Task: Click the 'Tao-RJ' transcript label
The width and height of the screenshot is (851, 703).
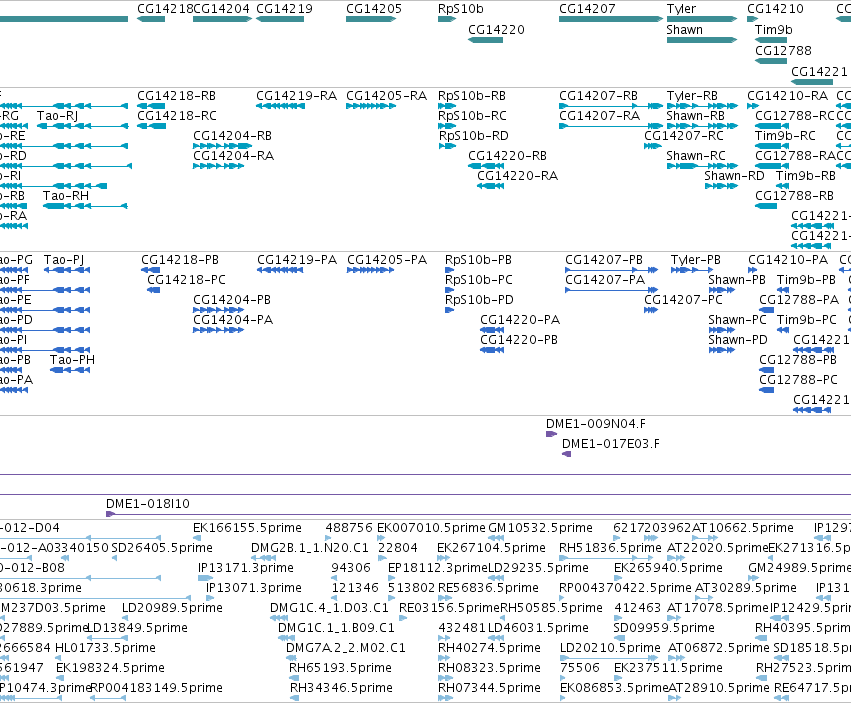Action: (x=58, y=116)
